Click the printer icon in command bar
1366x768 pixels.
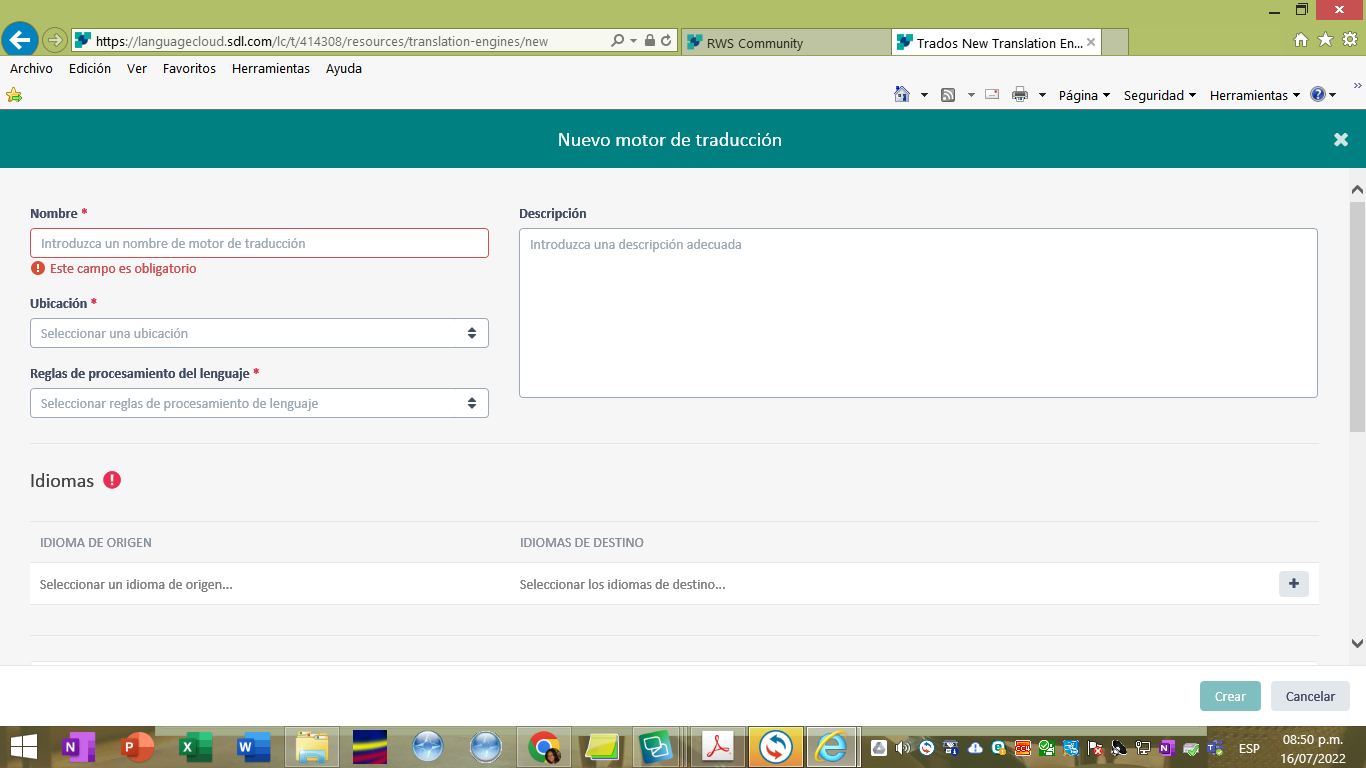pos(1020,95)
